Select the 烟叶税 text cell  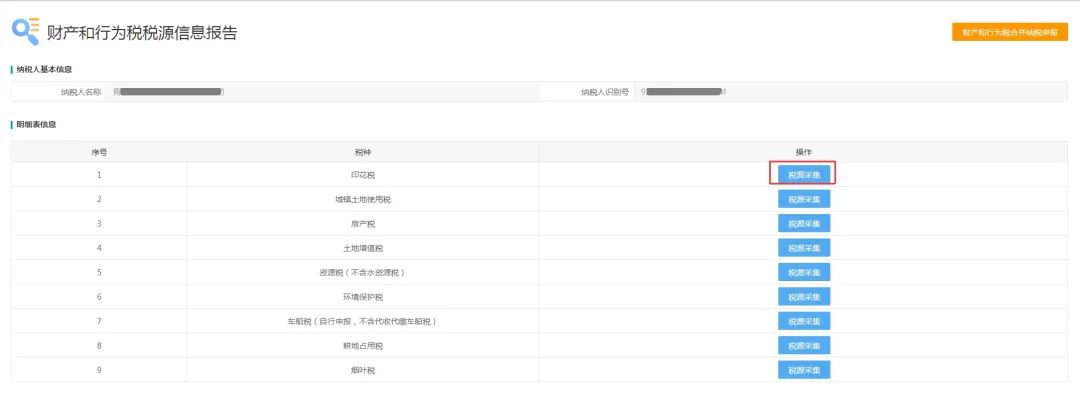pos(363,370)
